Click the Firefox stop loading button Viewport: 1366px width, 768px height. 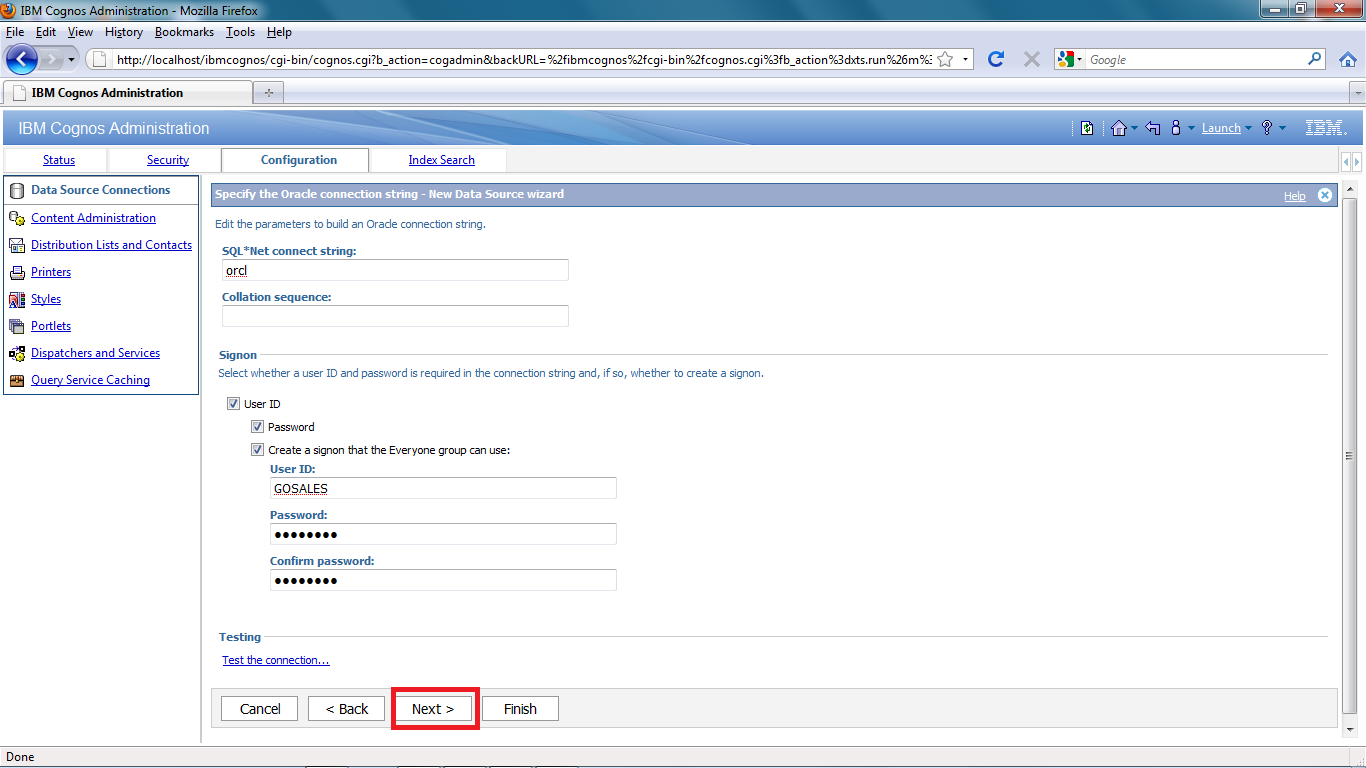(1032, 59)
